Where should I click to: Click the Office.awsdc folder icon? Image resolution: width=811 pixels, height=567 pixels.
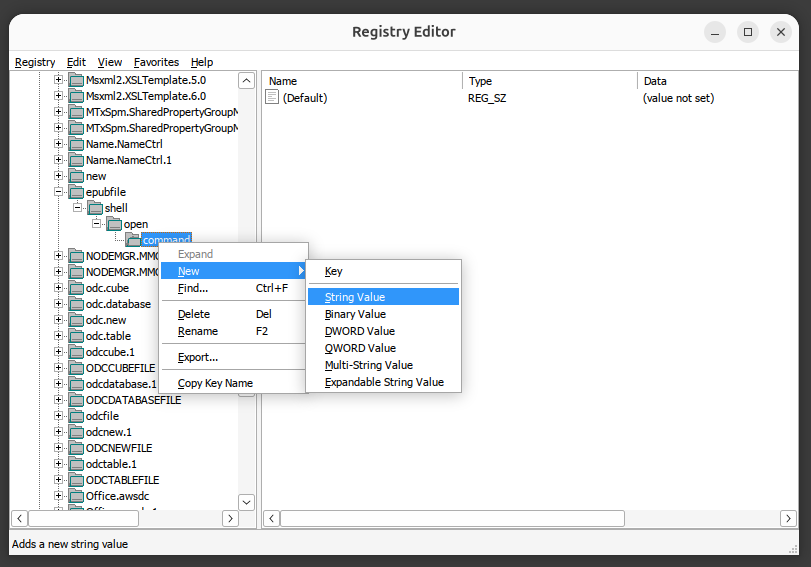pyautogui.click(x=76, y=496)
